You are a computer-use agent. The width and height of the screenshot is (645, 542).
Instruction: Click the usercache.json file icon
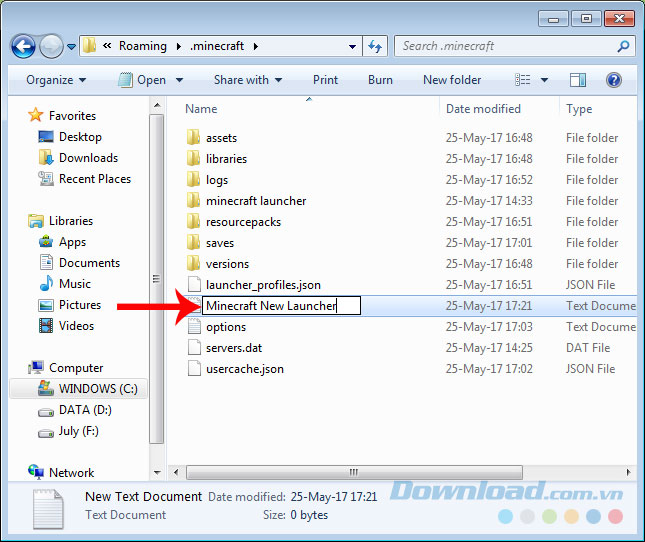click(194, 368)
